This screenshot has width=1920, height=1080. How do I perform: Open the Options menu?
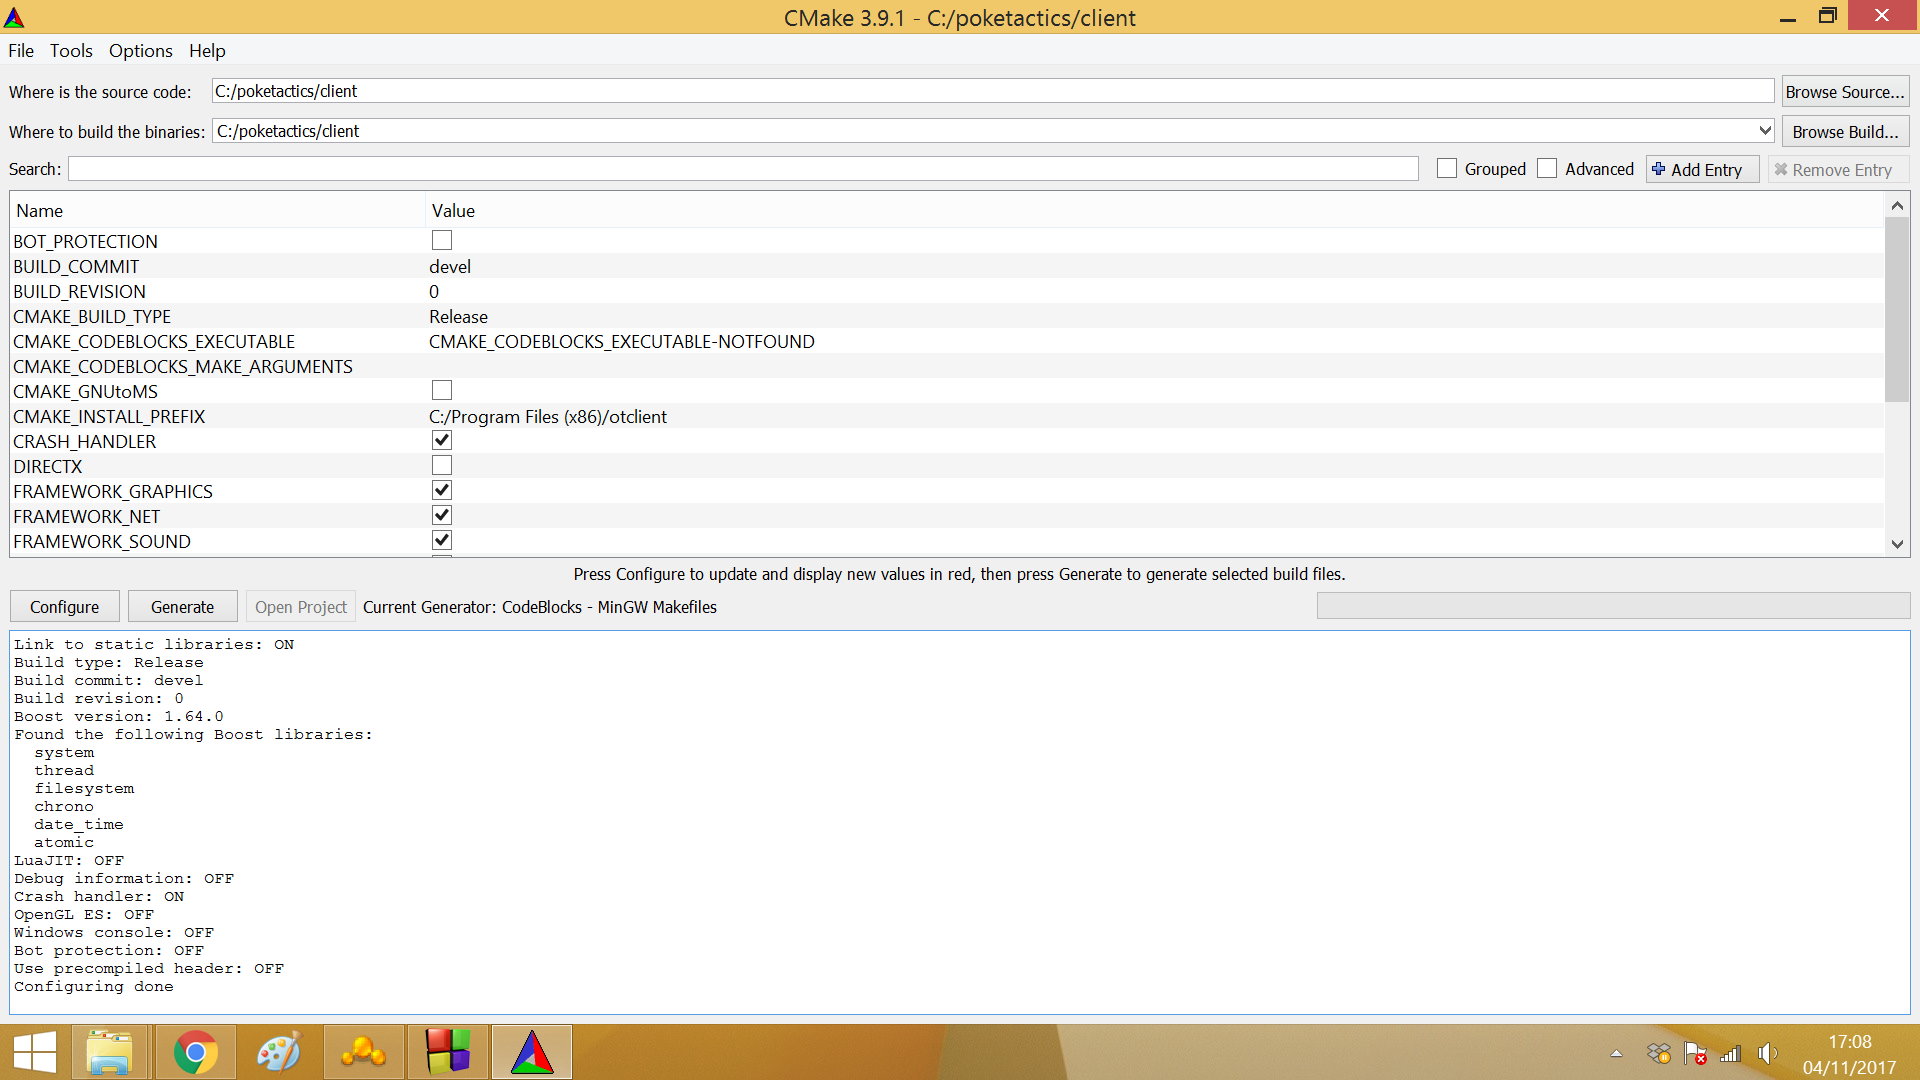coord(140,51)
